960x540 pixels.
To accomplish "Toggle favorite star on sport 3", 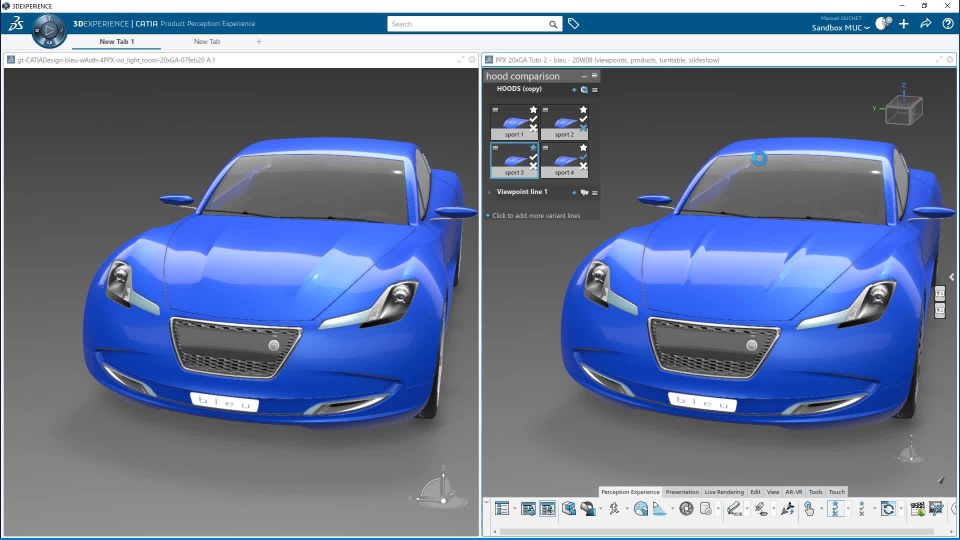I will pyautogui.click(x=533, y=148).
